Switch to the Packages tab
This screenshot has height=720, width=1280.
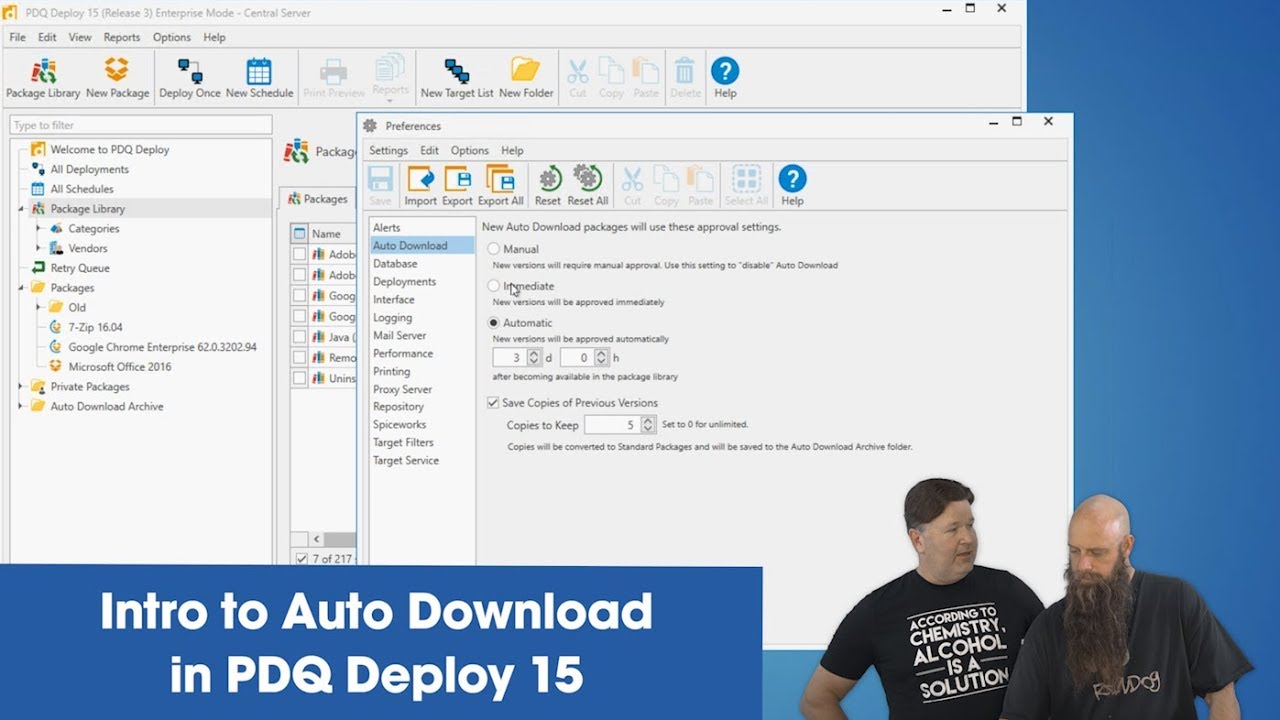coord(317,199)
